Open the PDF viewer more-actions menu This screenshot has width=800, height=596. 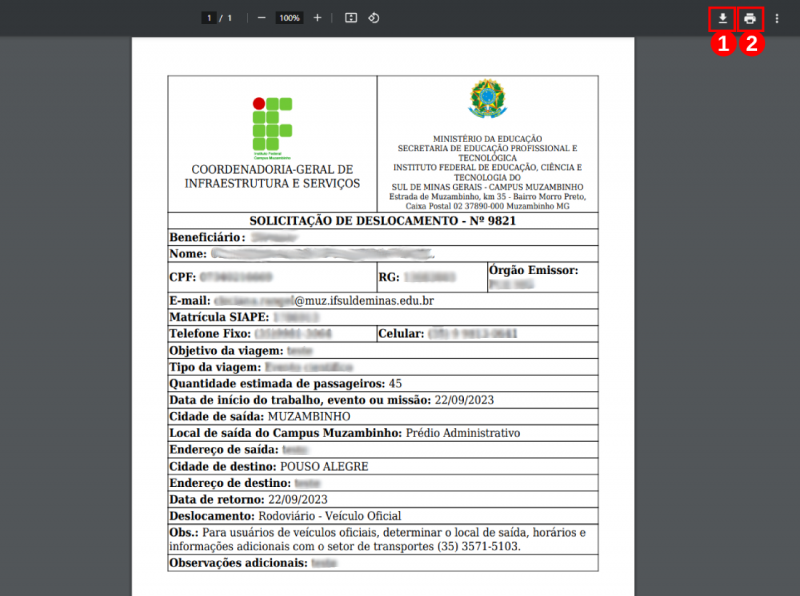pyautogui.click(x=777, y=18)
